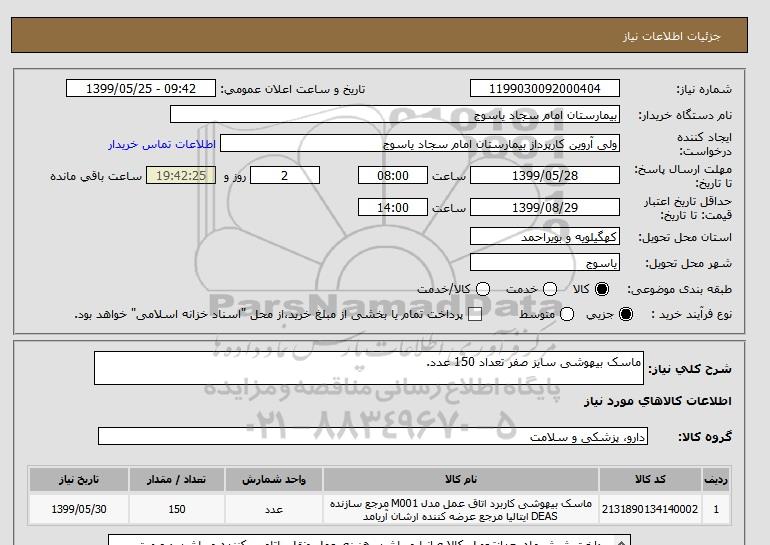Click the delivery city field یاسوج
The height and width of the screenshot is (545, 770).
[545, 263]
